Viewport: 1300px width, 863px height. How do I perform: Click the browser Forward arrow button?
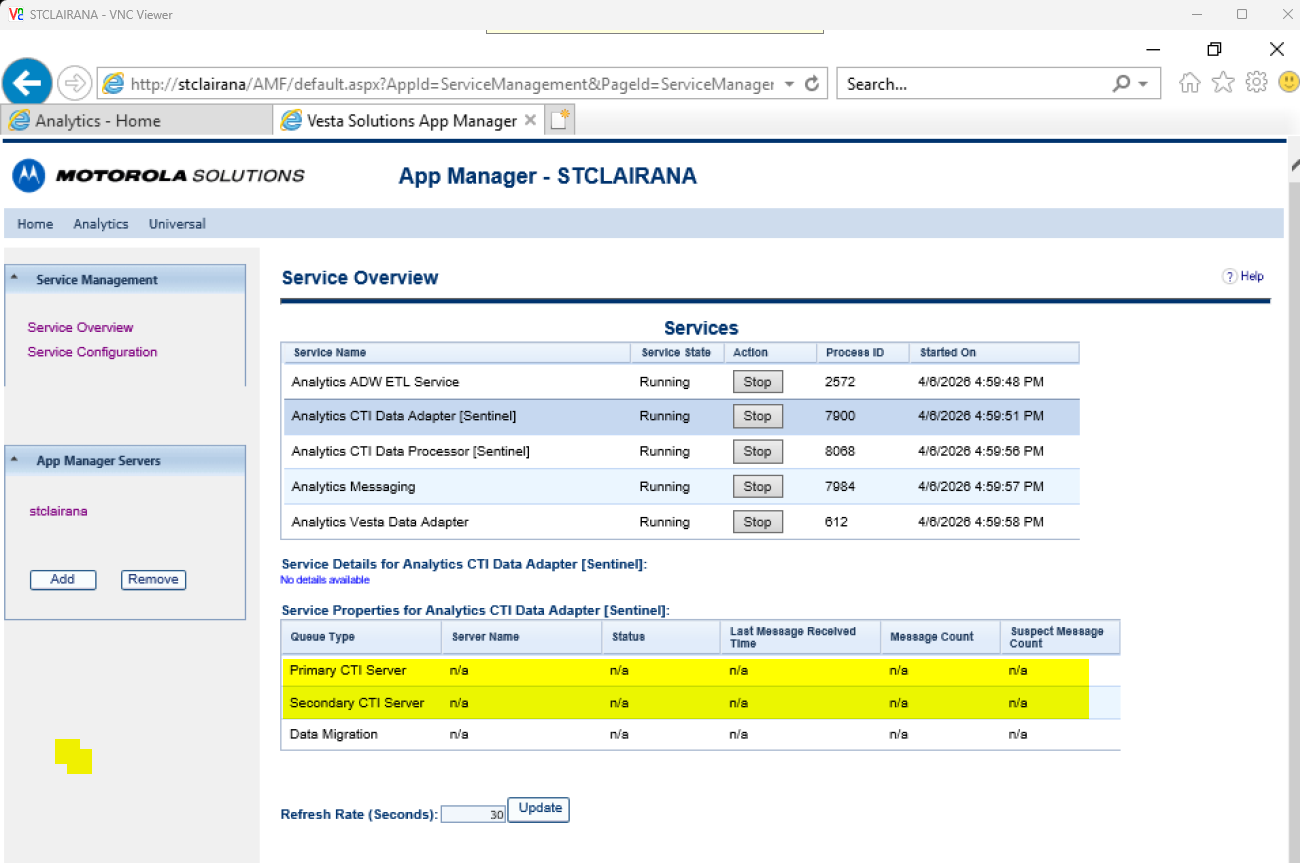coord(74,84)
